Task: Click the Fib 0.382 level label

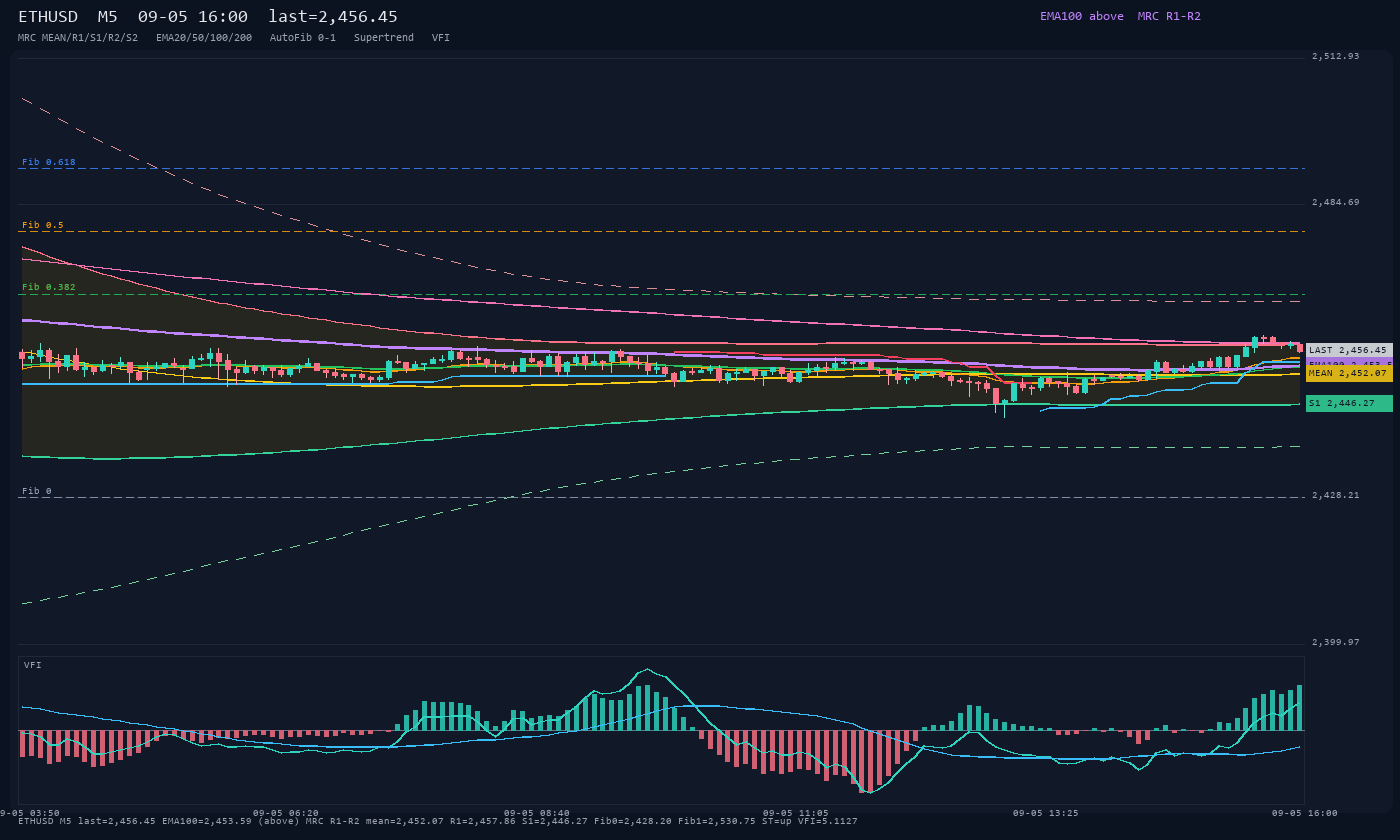Action: point(49,287)
